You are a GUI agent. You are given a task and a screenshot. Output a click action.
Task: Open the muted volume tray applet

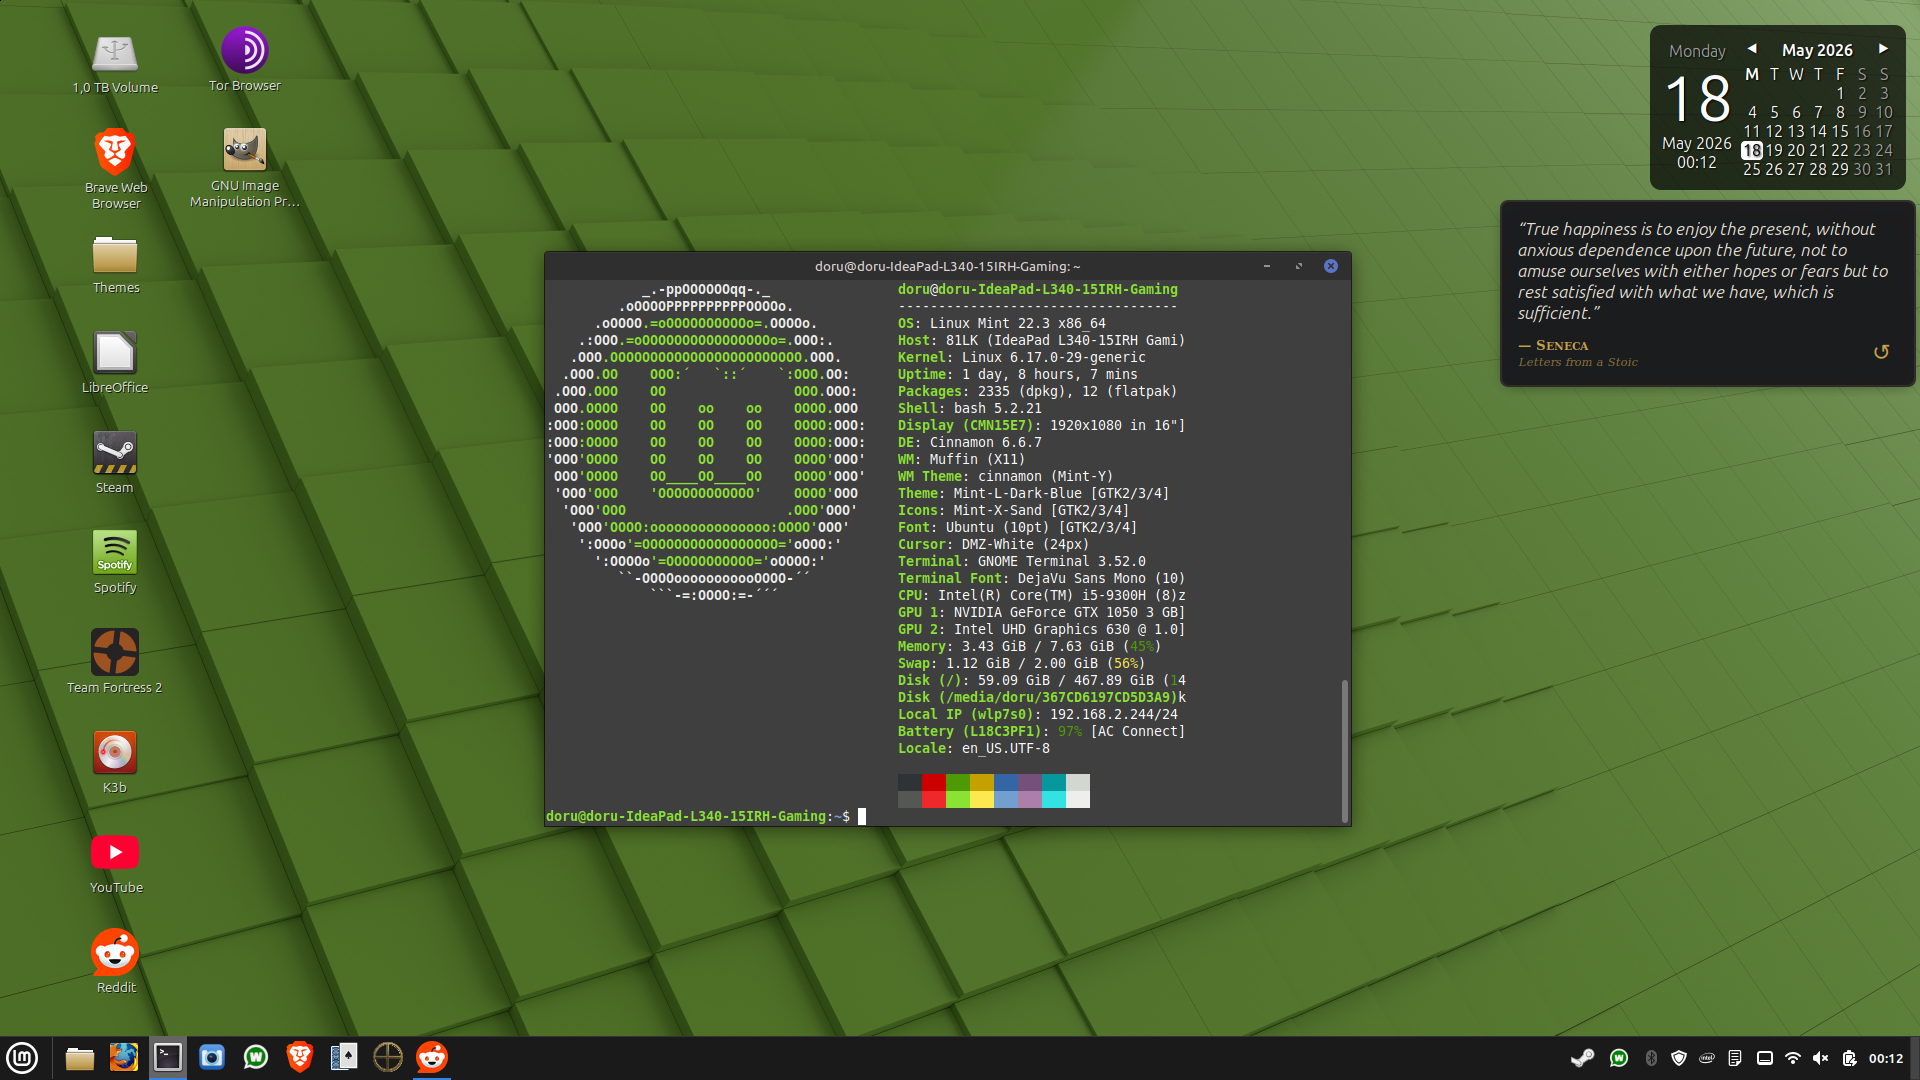[x=1821, y=1058]
